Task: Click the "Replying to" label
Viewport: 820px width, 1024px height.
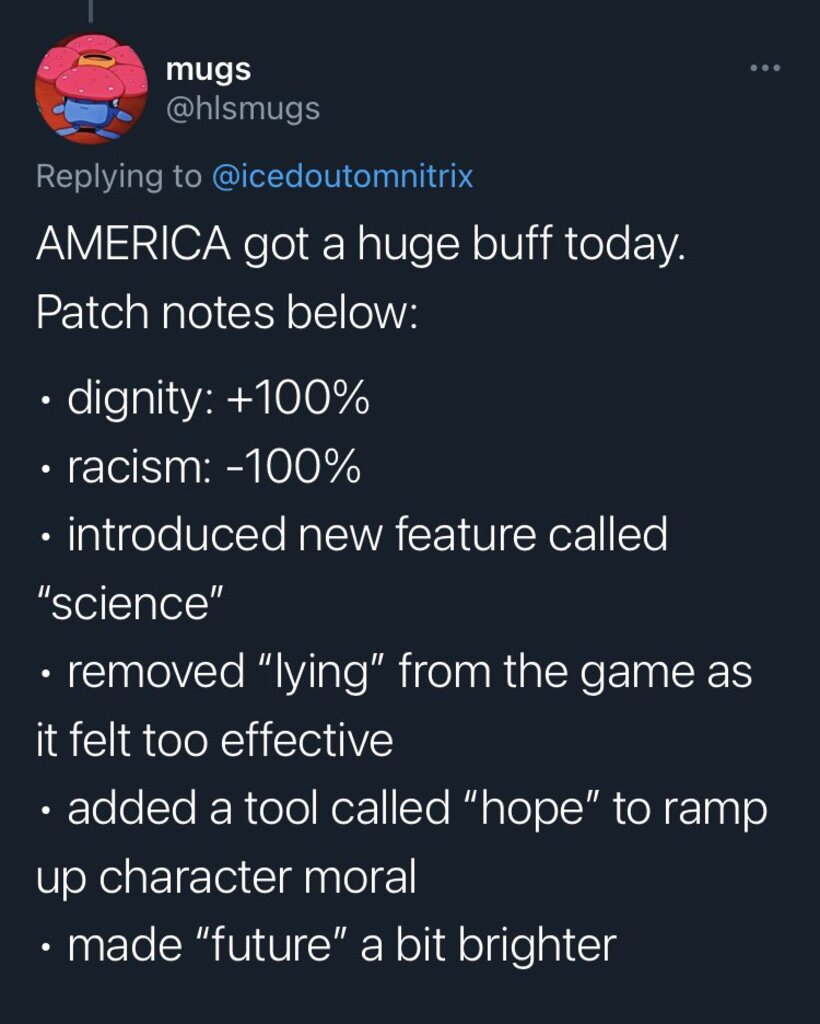Action: pos(118,176)
